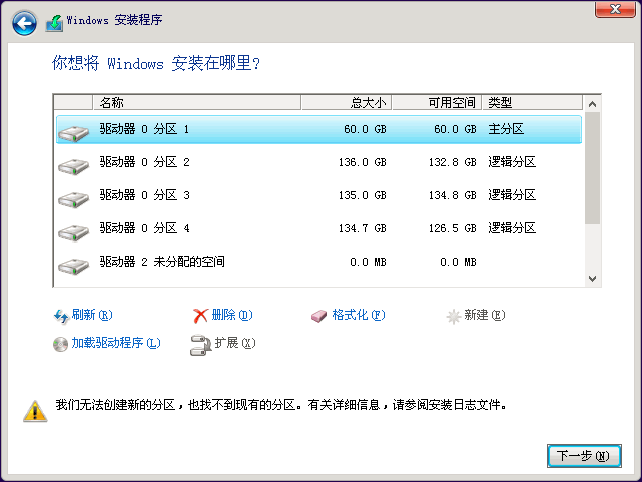
Task: Click the back arrow button
Action: coord(24,20)
